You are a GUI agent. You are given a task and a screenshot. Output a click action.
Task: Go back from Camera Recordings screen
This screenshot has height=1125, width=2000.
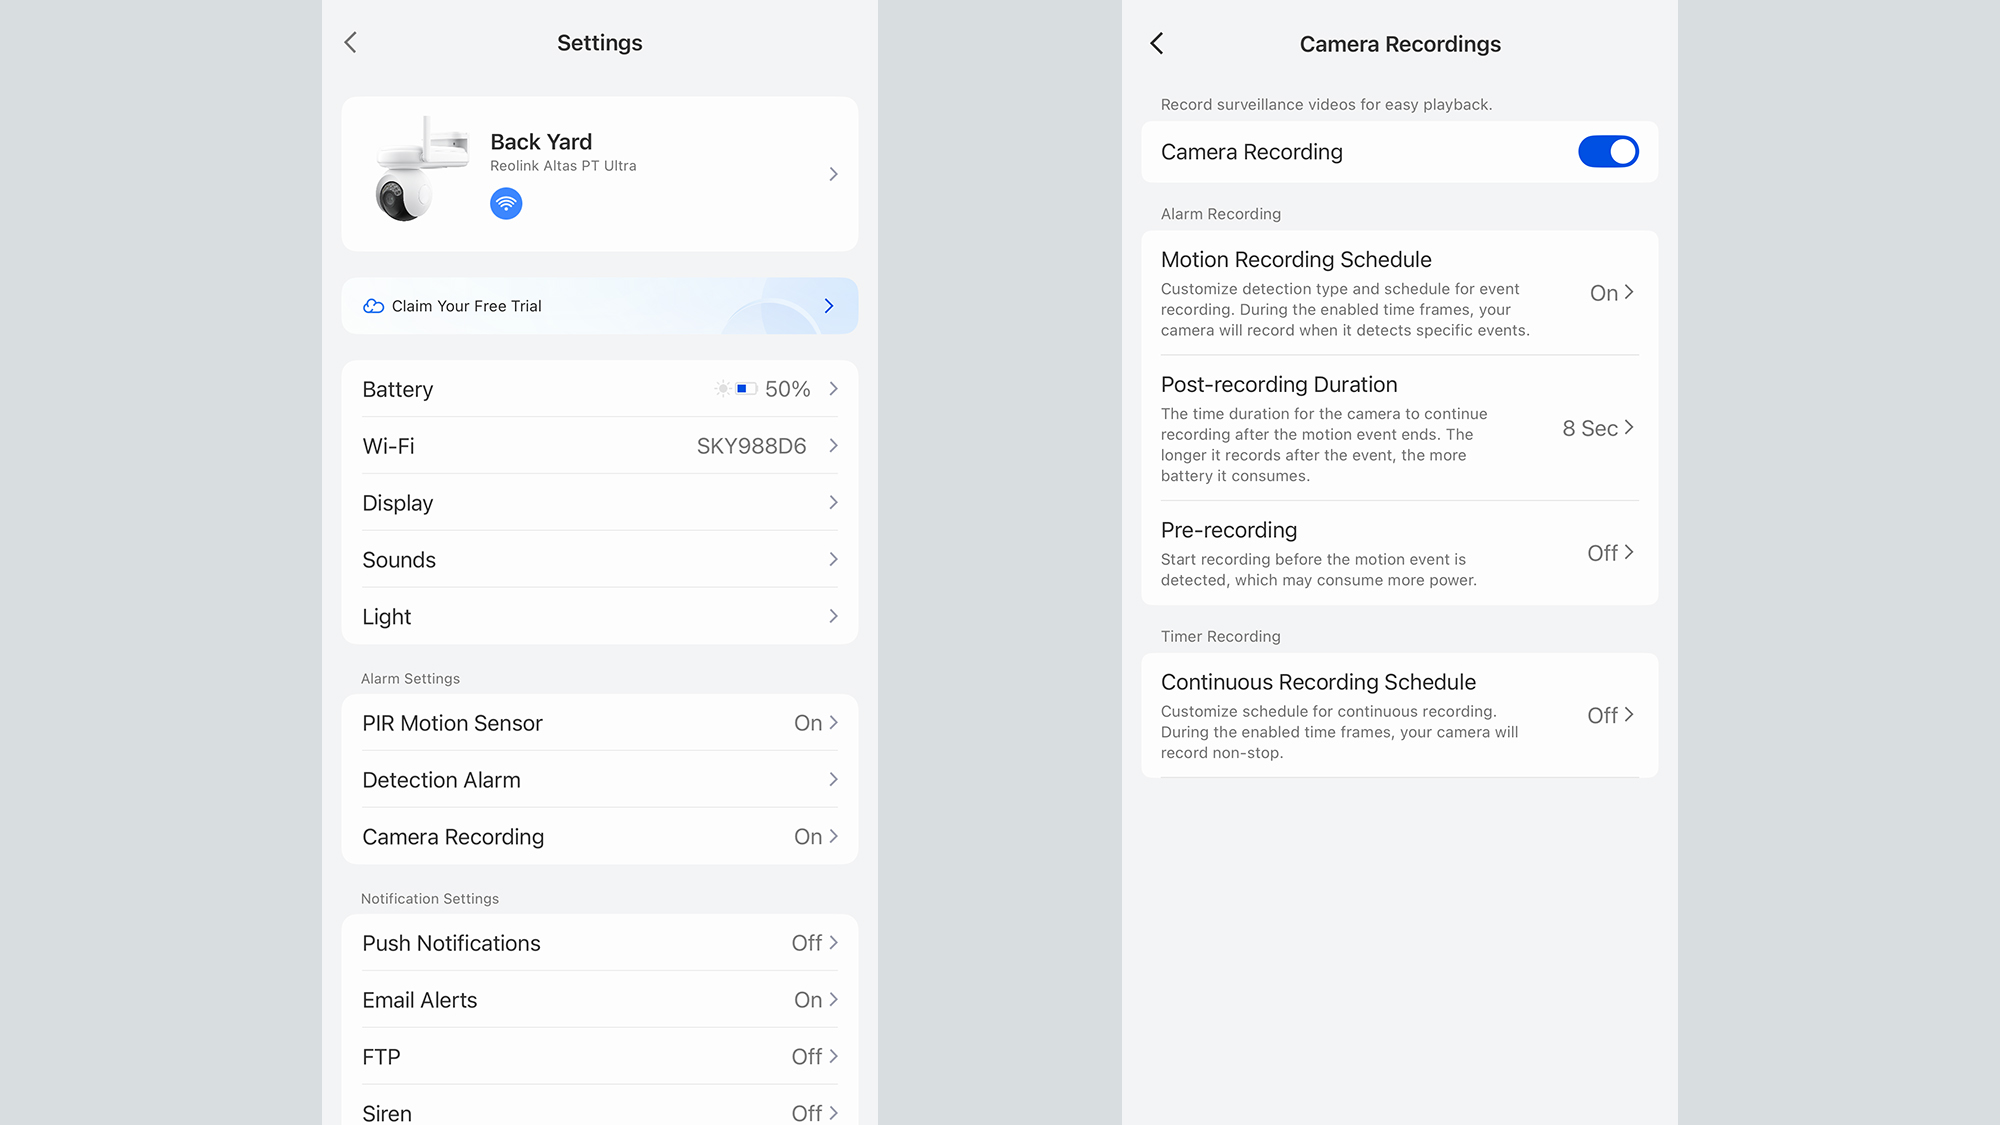coord(1157,43)
